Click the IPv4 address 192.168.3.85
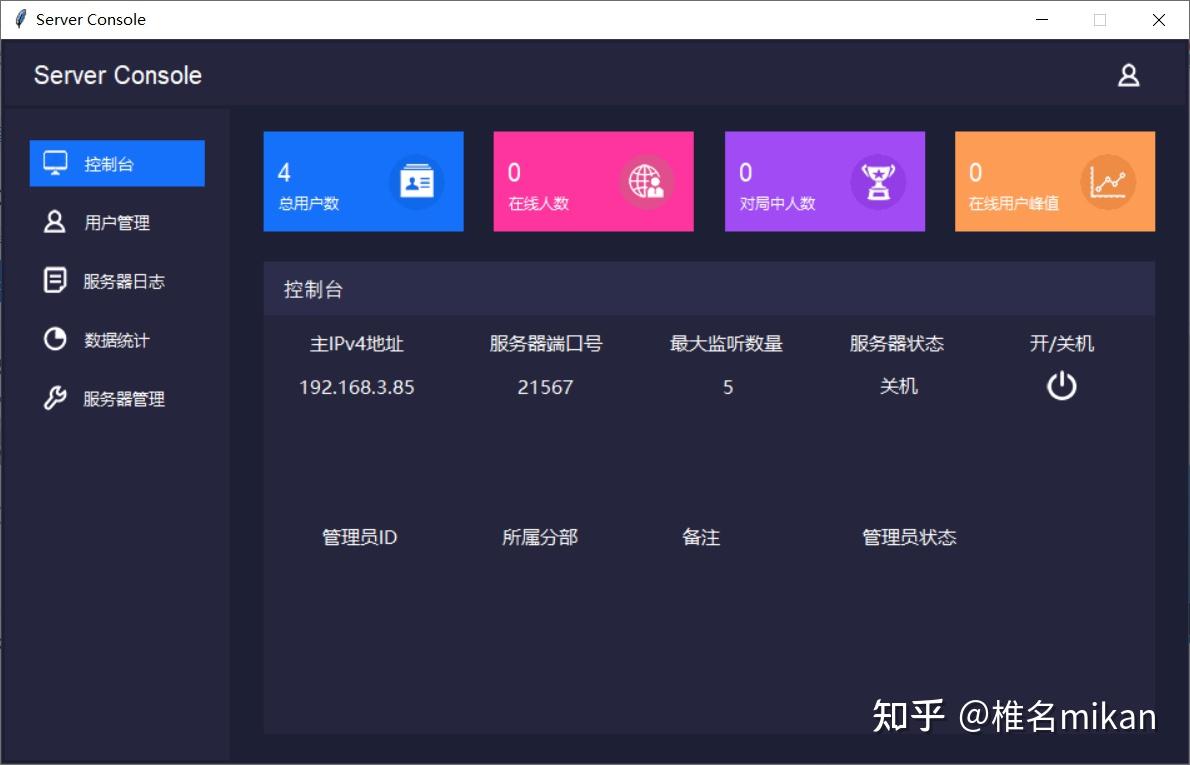Viewport: 1190px width, 765px height. 357,387
